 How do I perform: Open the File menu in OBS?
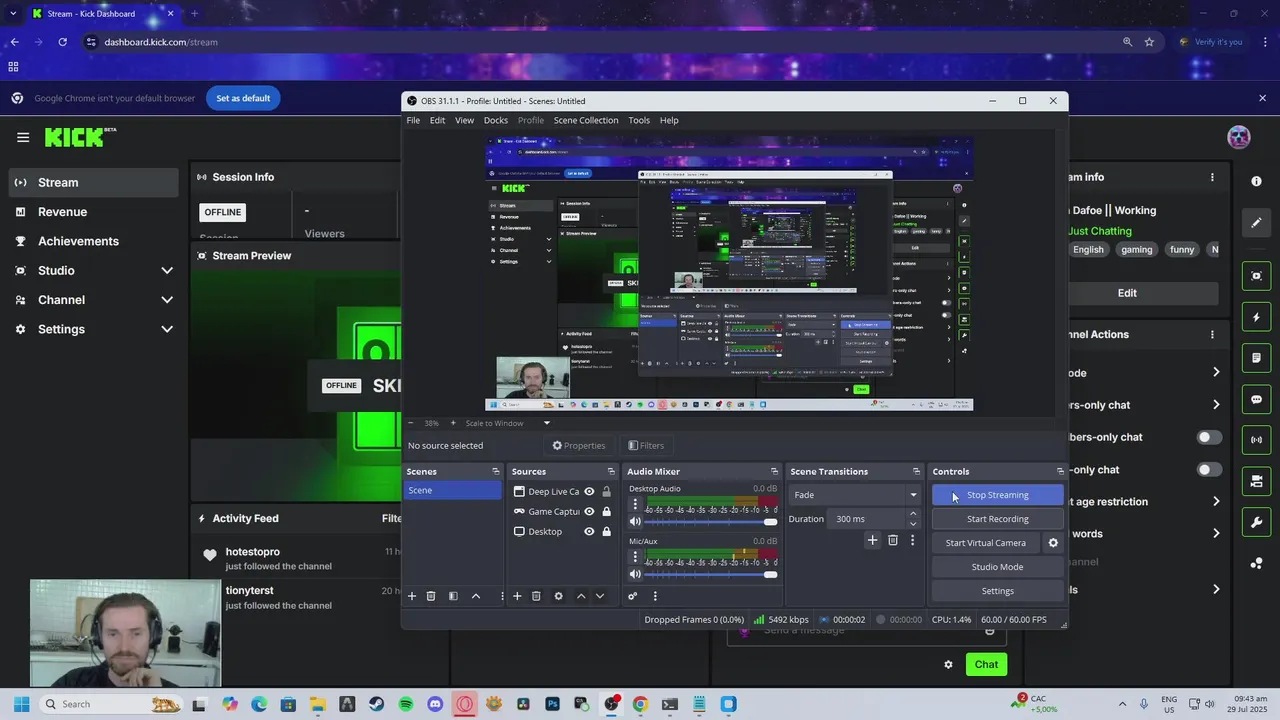(413, 120)
